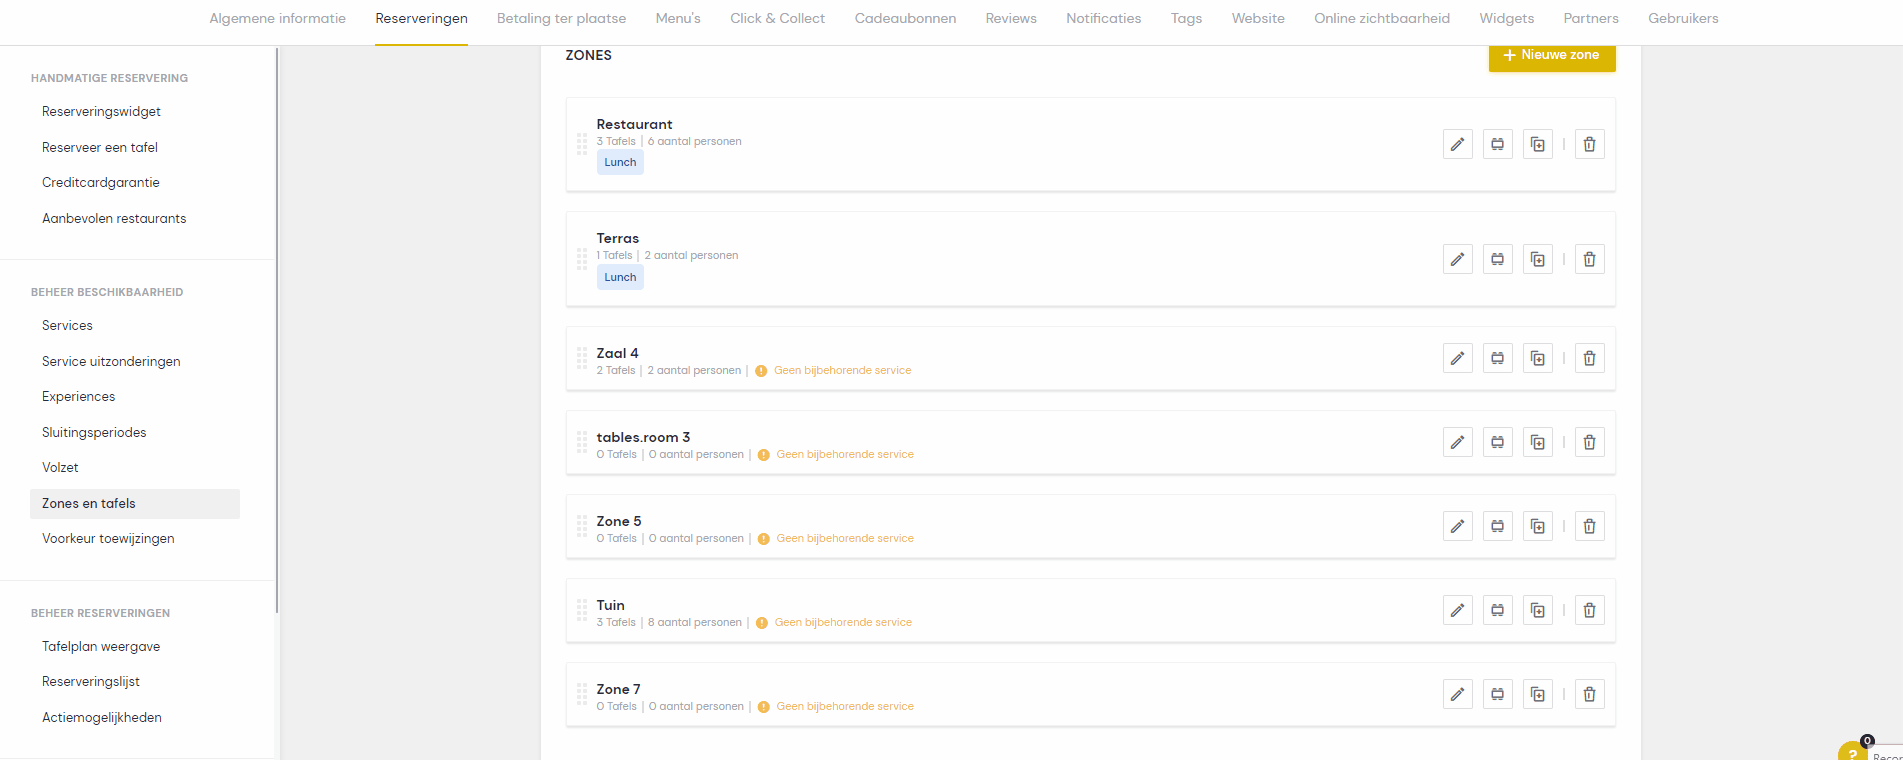Edit the Restaurant zone with pencil icon

(x=1457, y=144)
